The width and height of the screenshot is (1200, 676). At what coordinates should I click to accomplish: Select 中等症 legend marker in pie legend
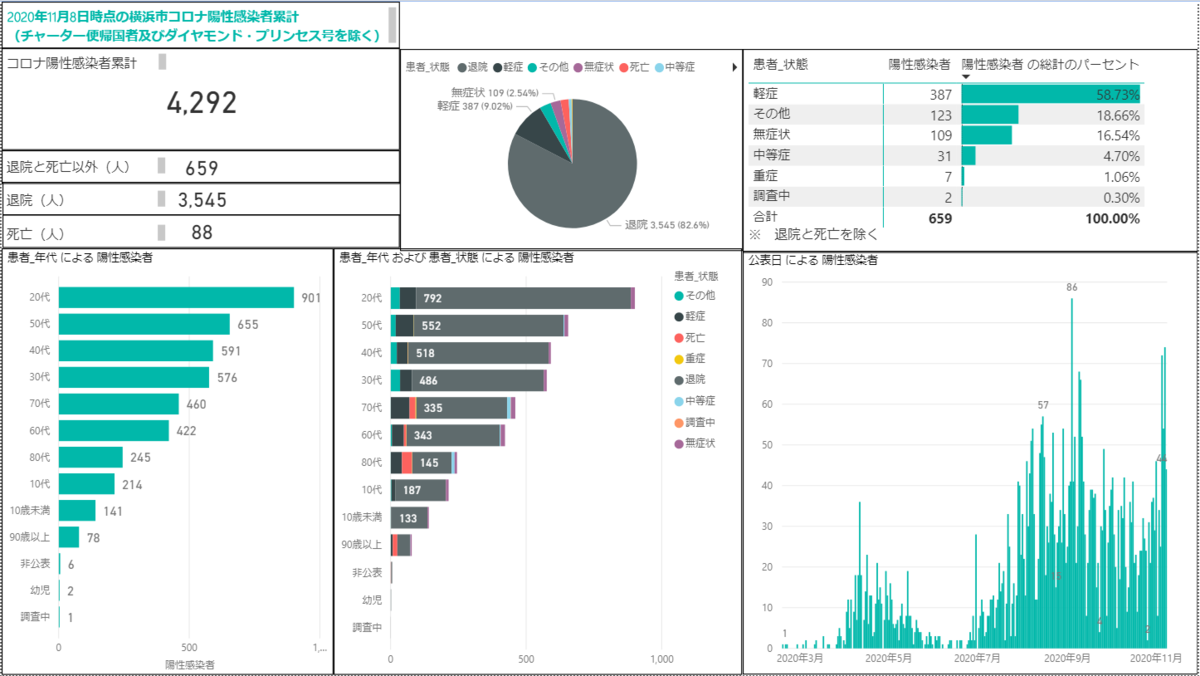(658, 67)
